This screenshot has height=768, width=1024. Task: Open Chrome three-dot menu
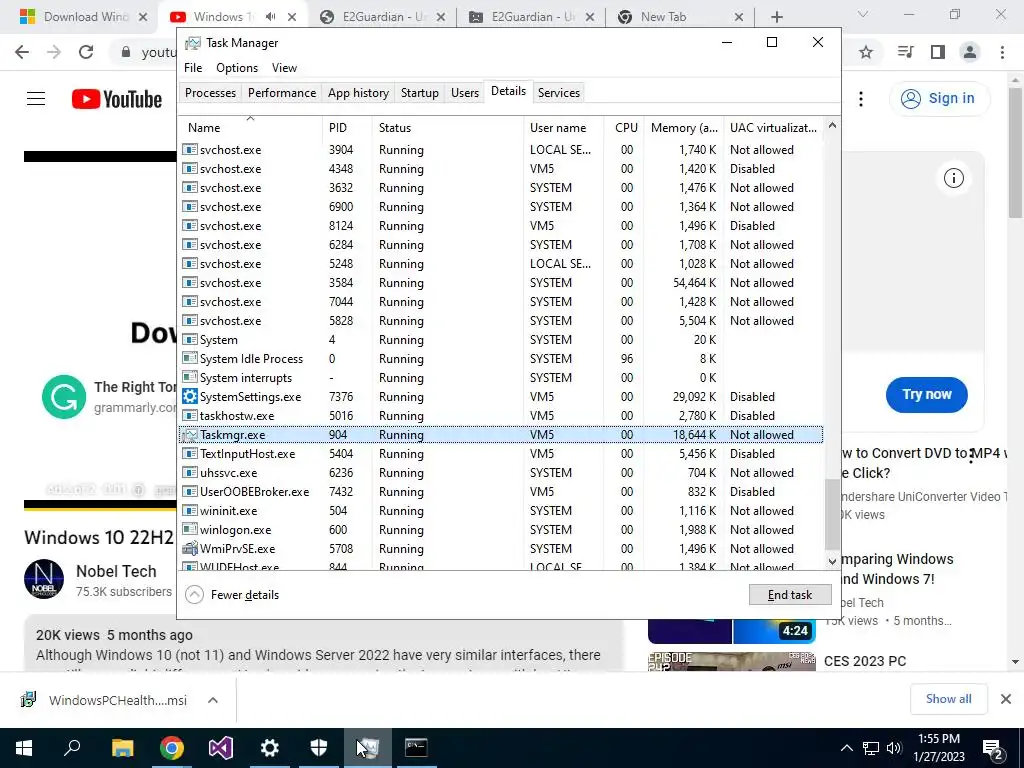[1002, 52]
